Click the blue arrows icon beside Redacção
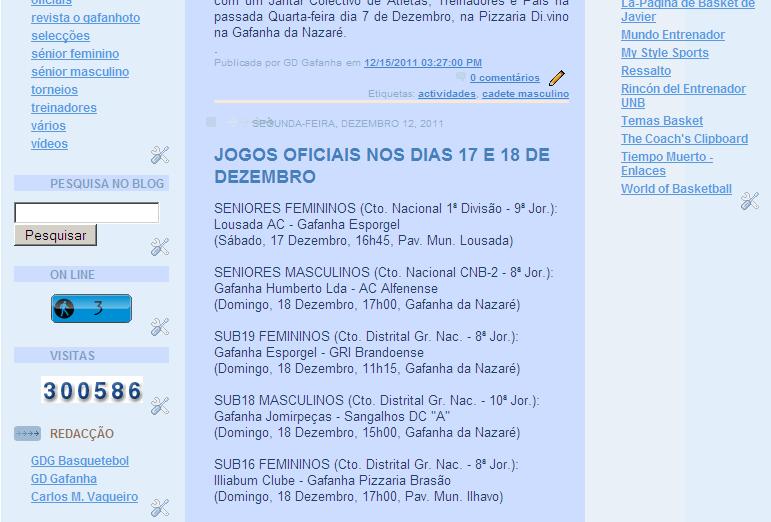Image resolution: width=771 pixels, height=522 pixels. click(x=28, y=433)
